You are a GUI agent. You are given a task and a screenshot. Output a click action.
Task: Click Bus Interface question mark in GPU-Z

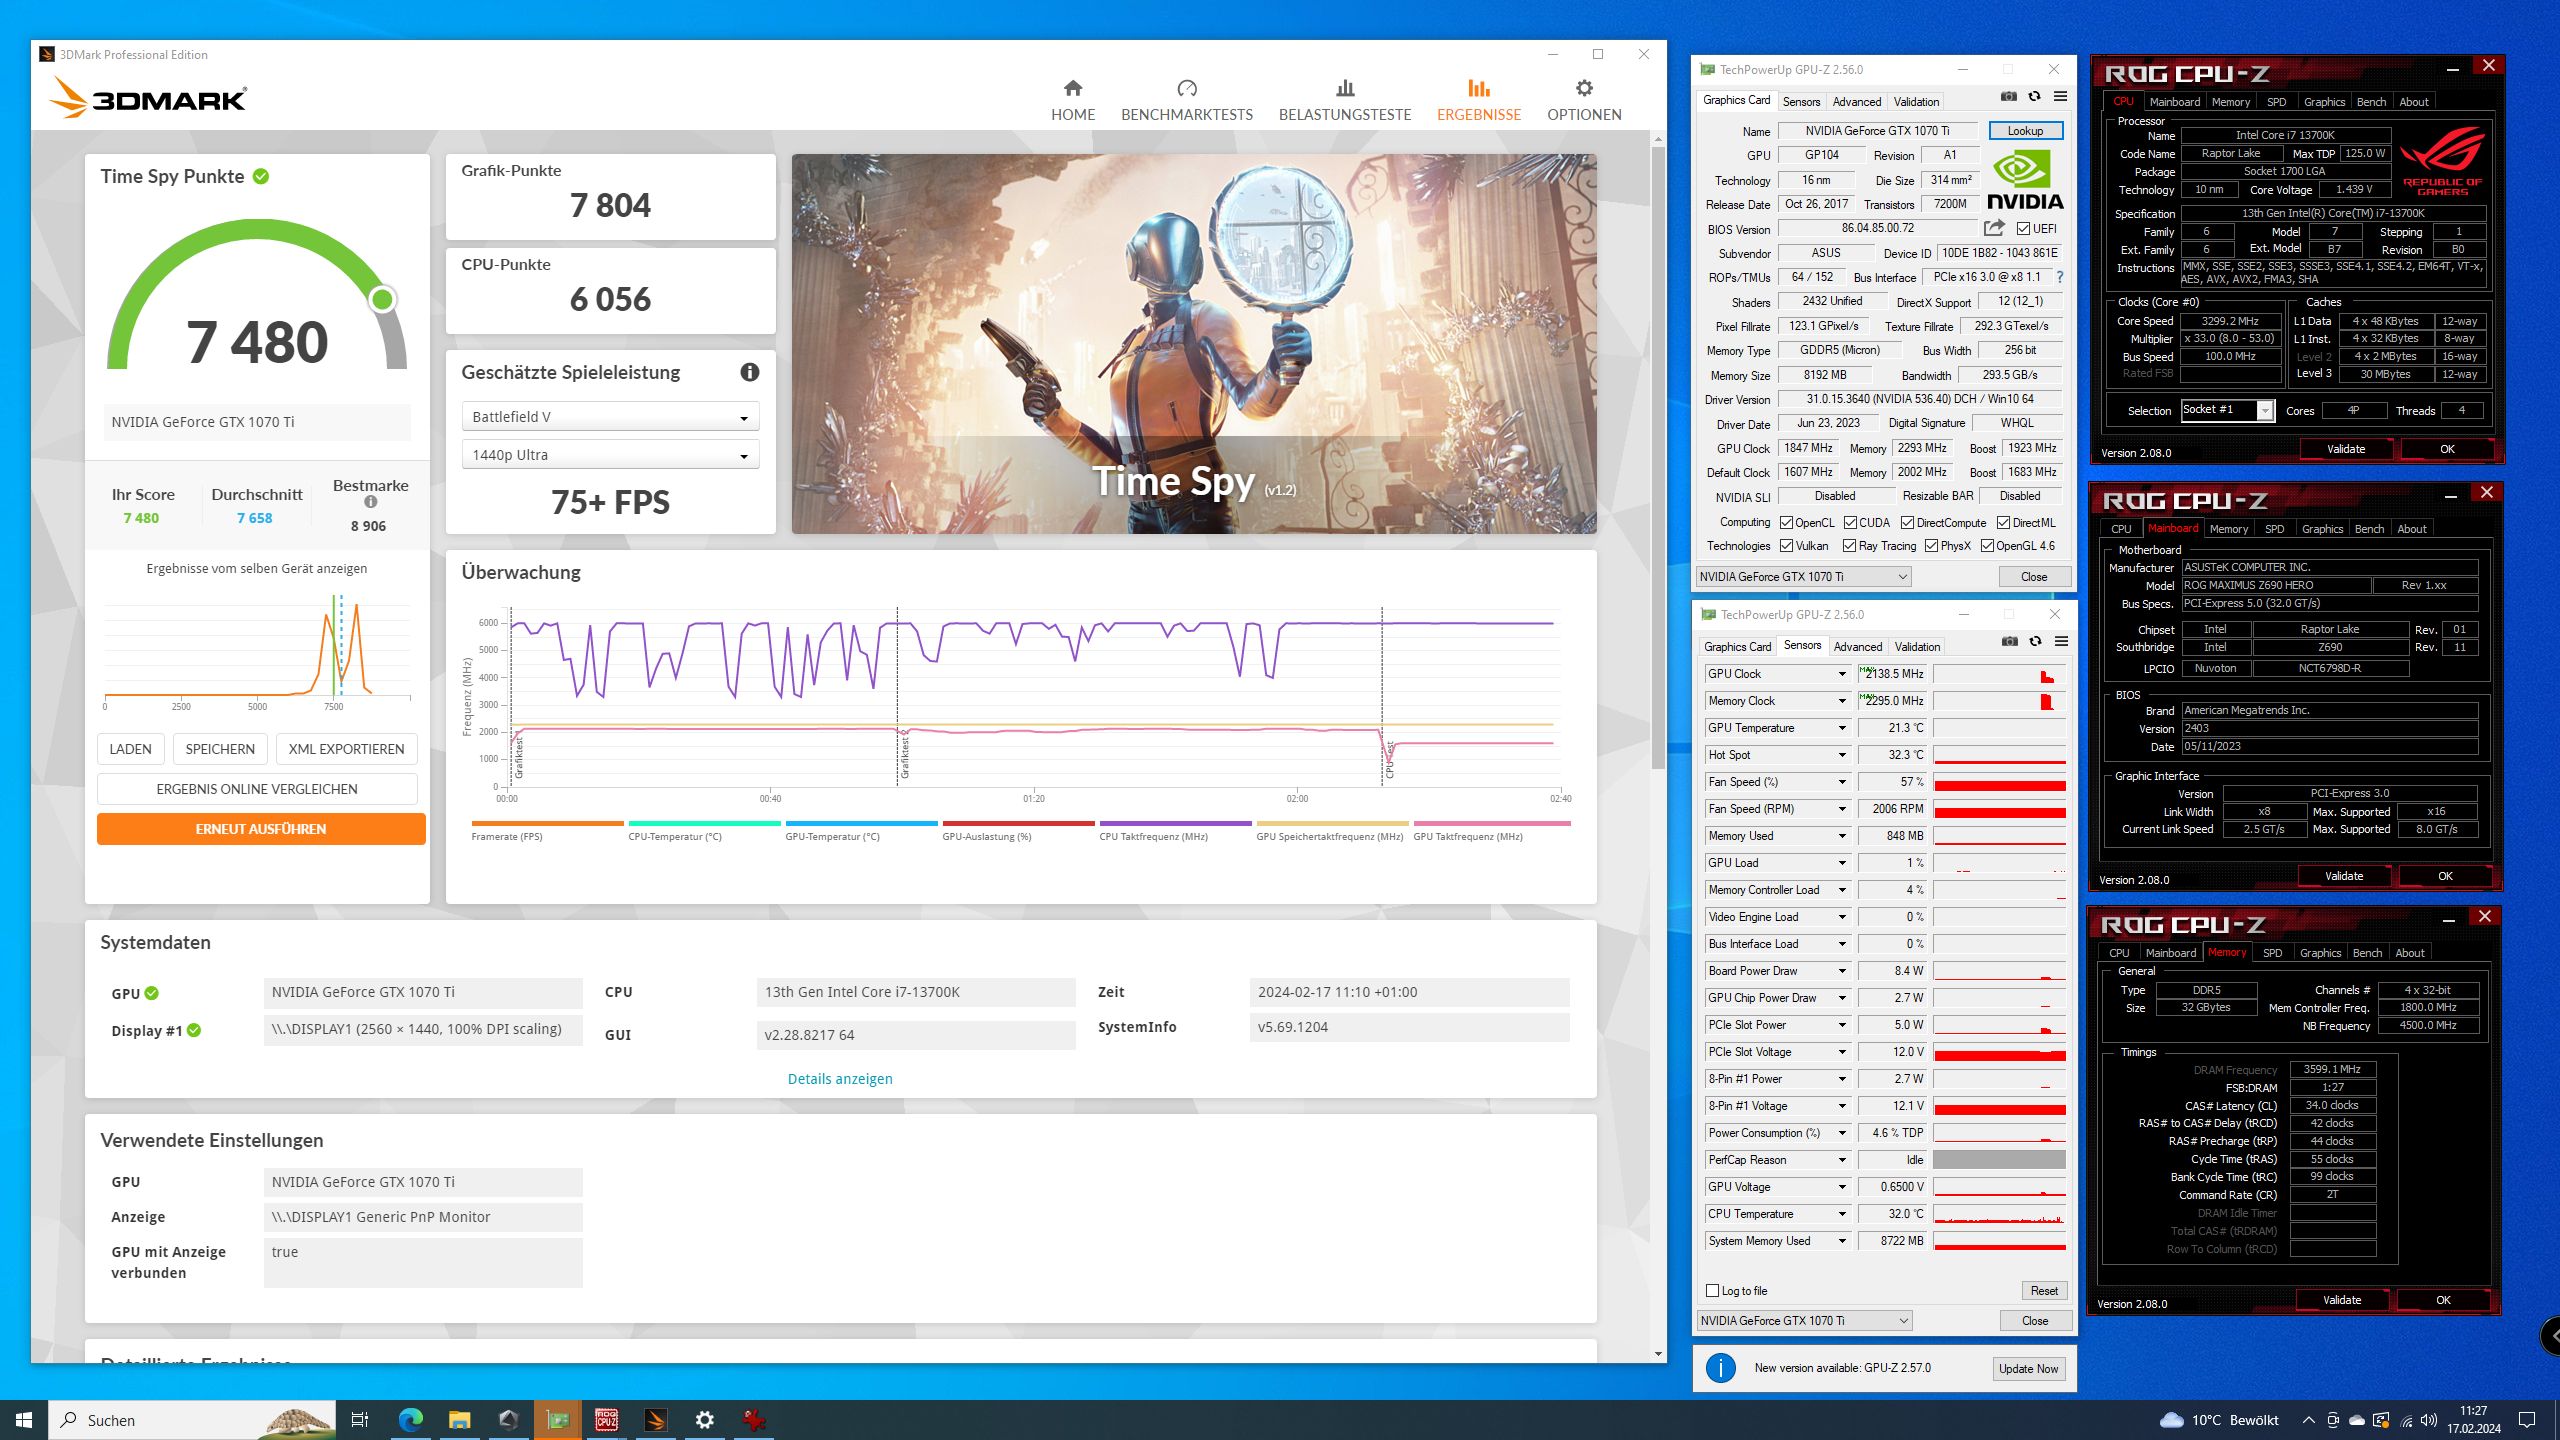(x=2060, y=277)
